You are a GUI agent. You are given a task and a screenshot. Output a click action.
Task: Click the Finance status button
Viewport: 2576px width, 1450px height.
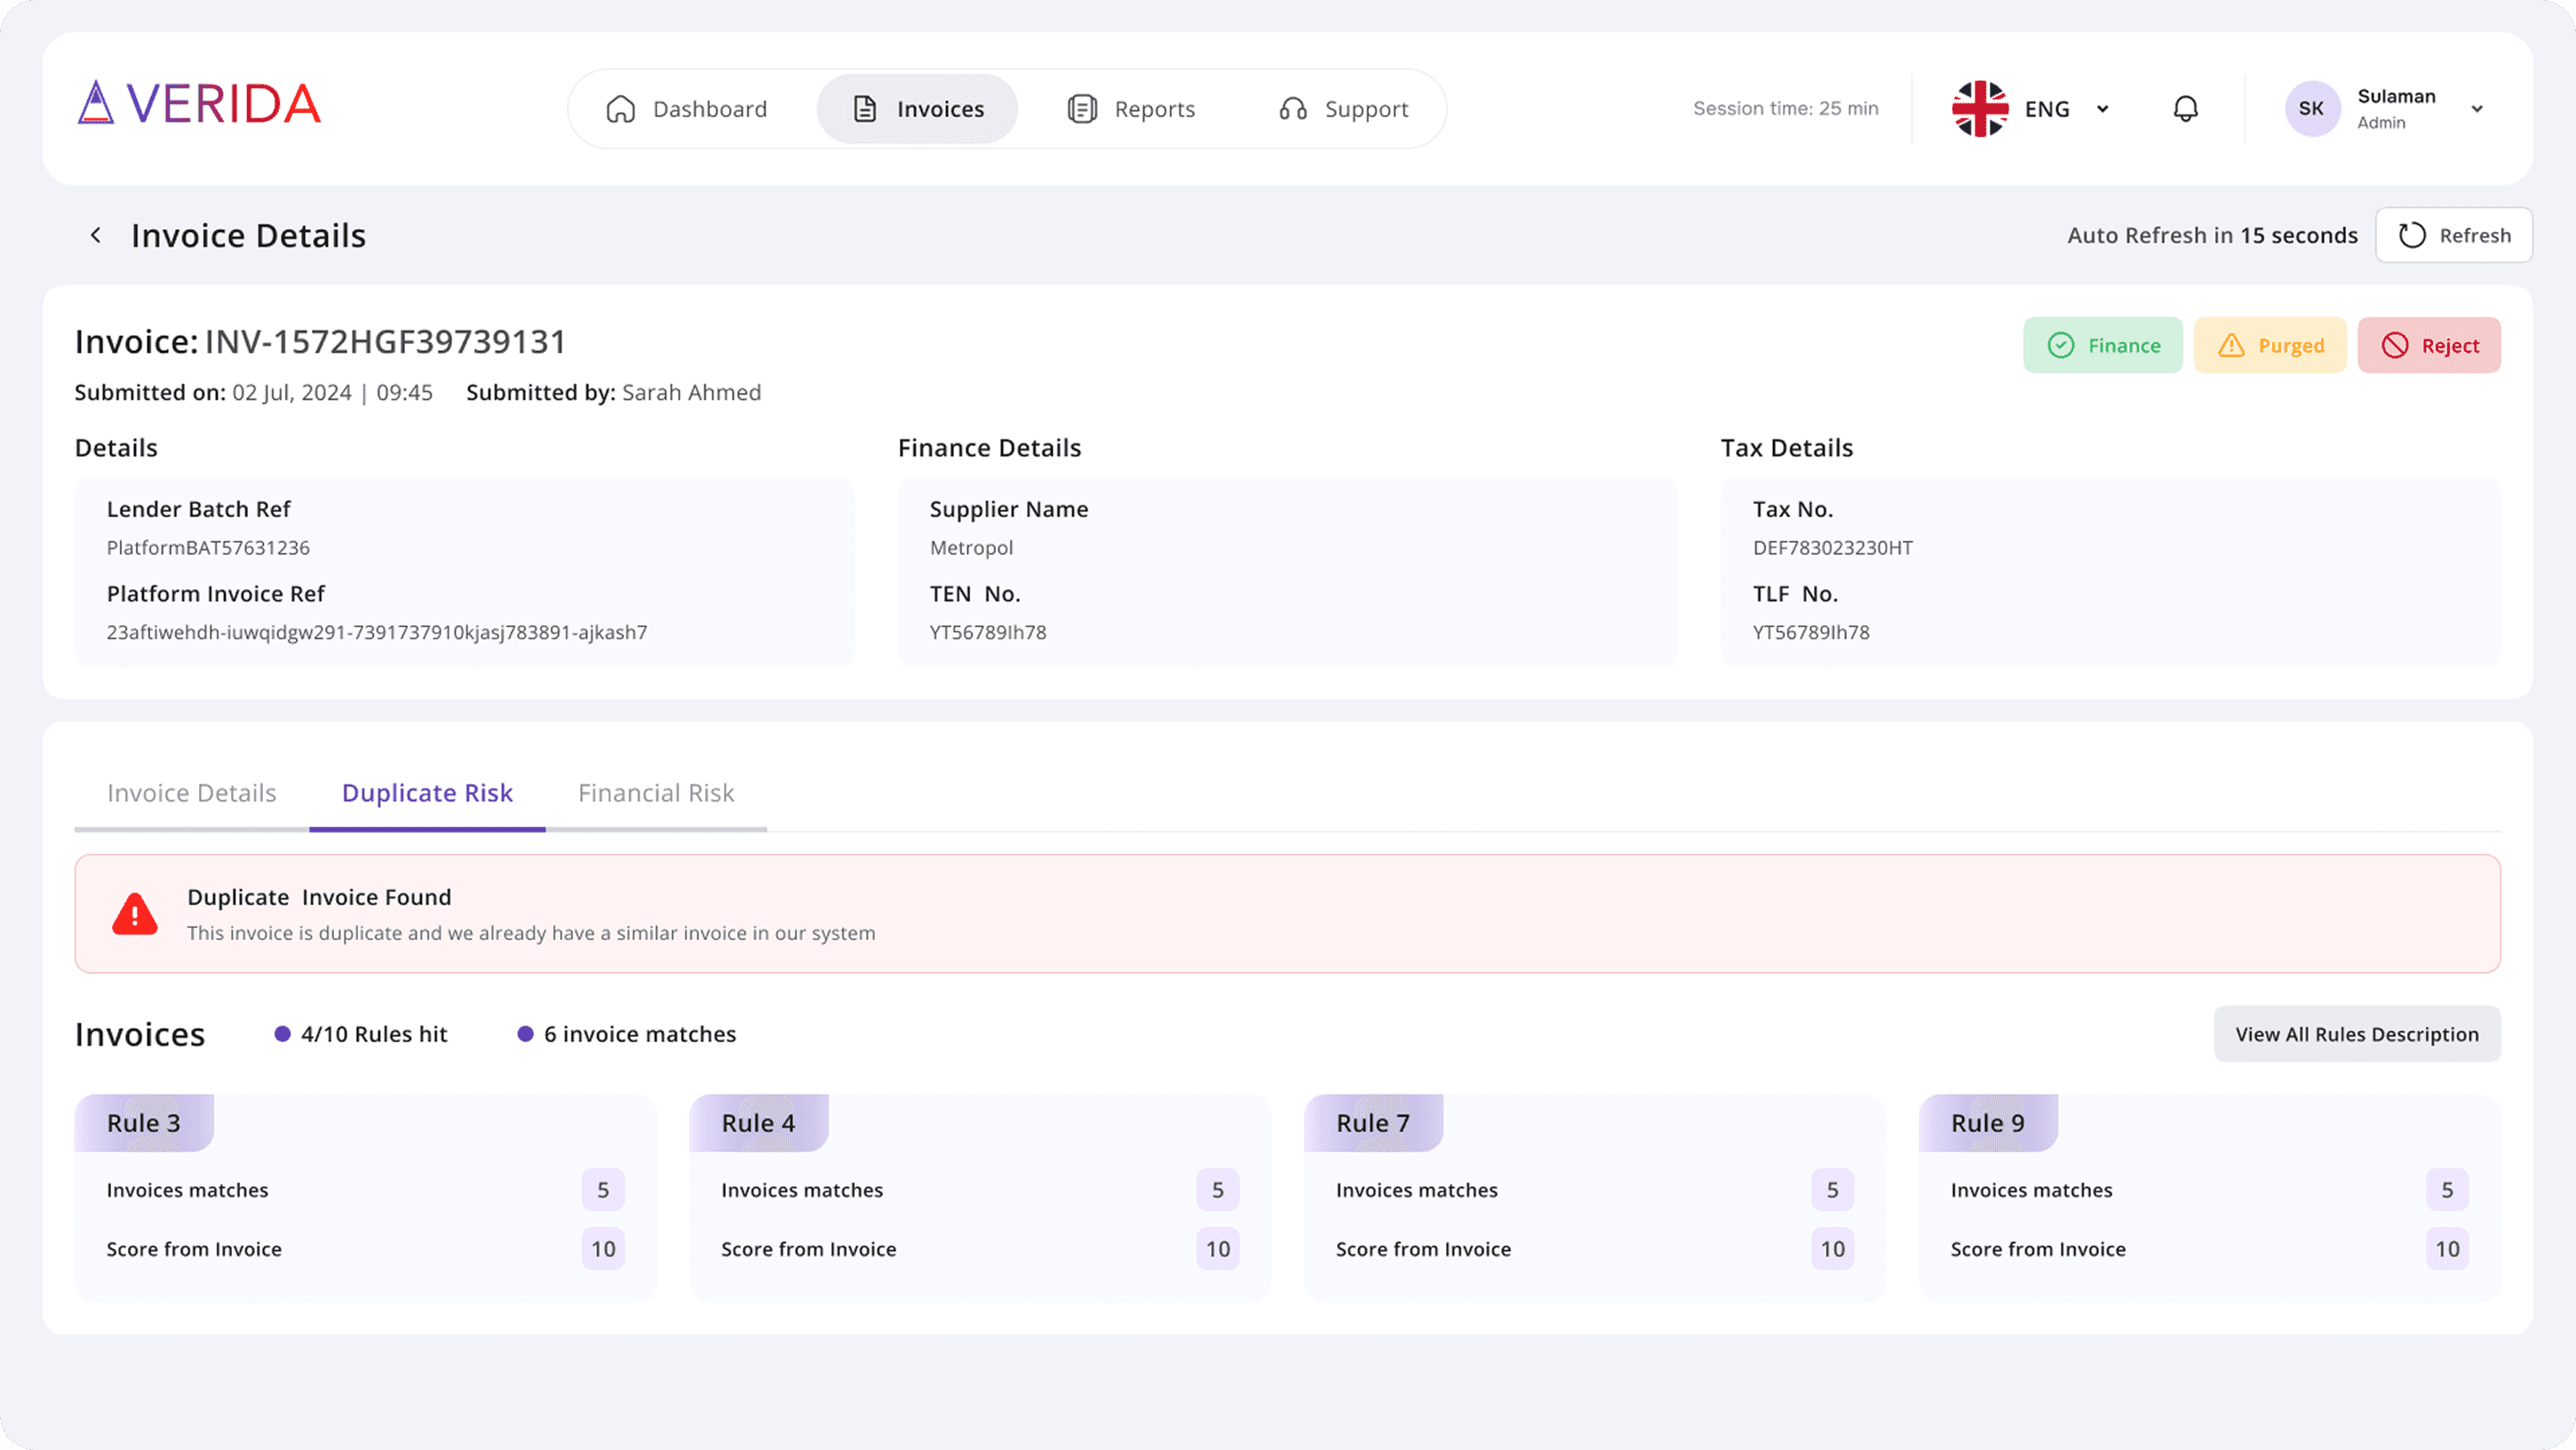(2103, 345)
